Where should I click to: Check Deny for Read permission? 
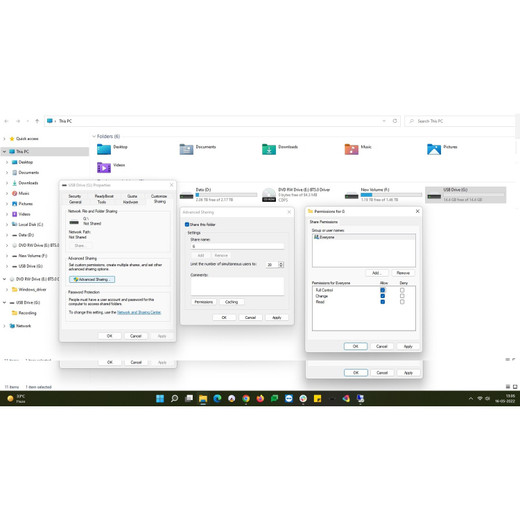point(402,302)
